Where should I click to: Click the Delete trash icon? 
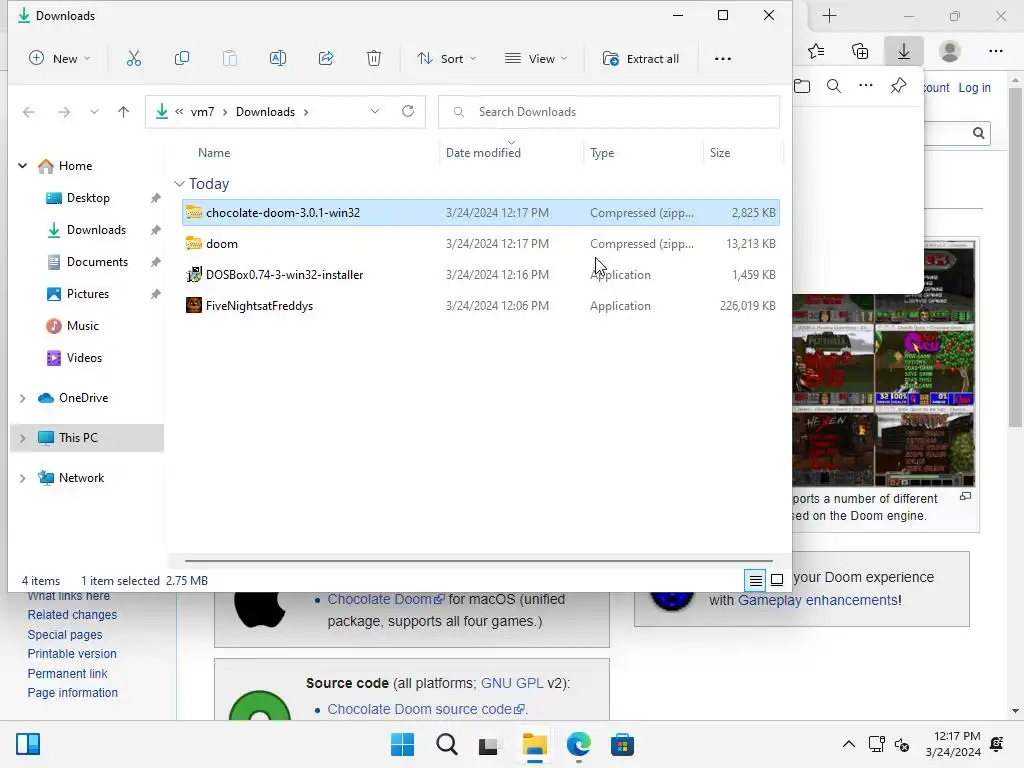point(374,59)
